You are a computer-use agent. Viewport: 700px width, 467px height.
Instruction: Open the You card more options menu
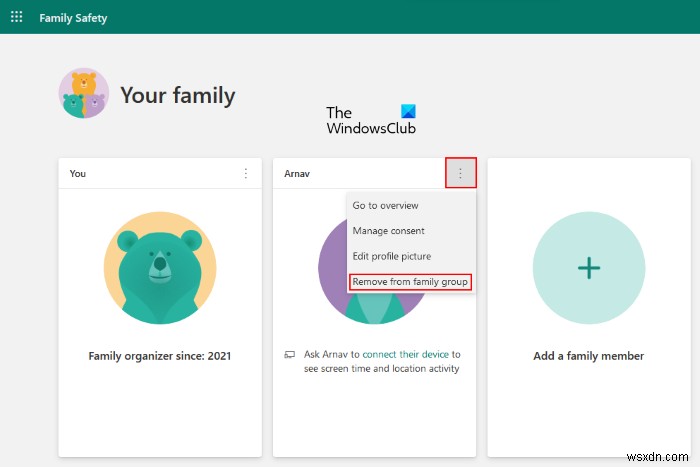[246, 174]
